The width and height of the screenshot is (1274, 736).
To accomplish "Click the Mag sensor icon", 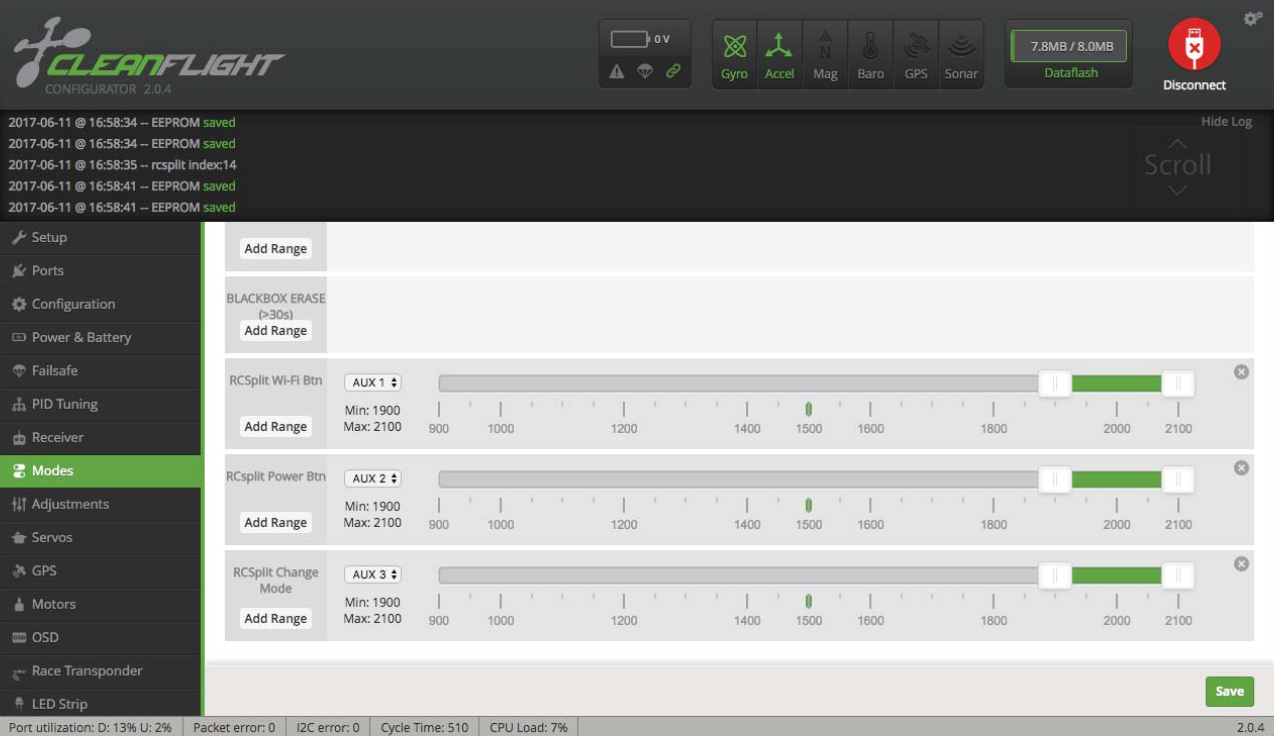I will pos(825,55).
